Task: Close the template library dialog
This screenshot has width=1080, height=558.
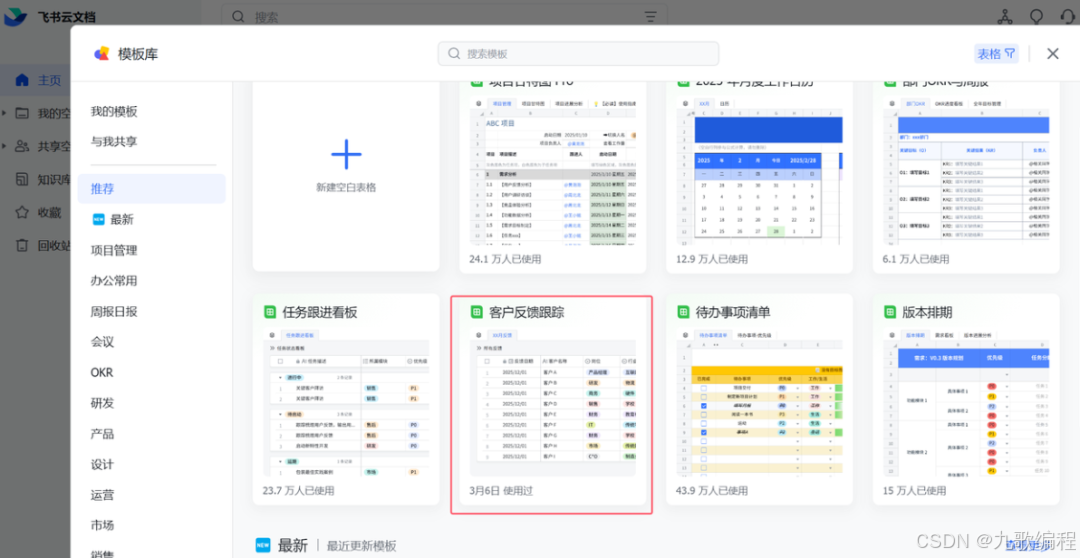Action: tap(1052, 54)
